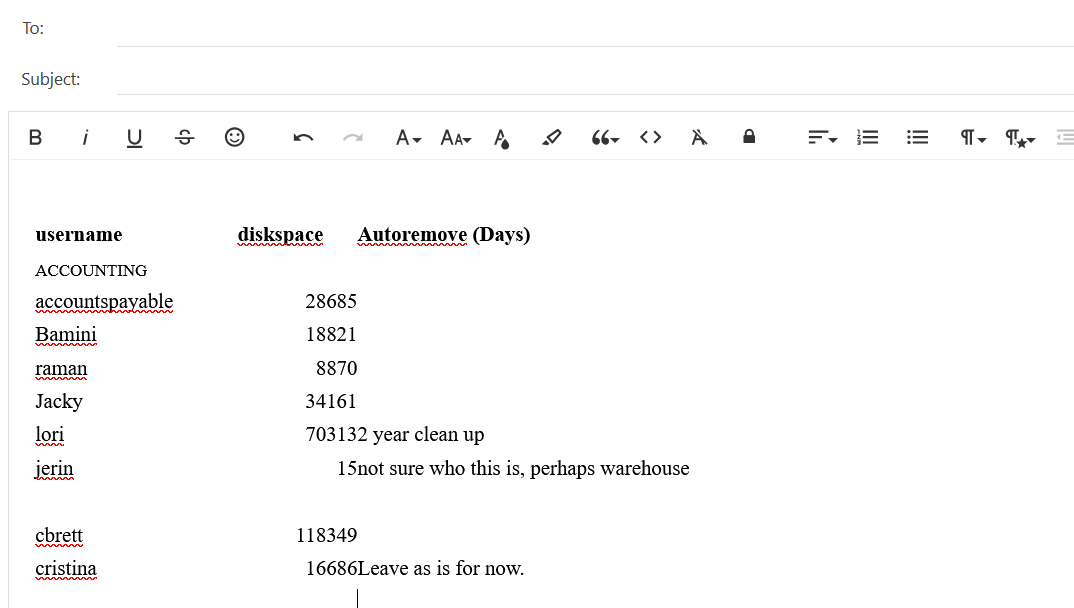Screen dimensions: 1074x608
Task: Expand the quote options dropdown
Action: pyautogui.click(x=604, y=137)
